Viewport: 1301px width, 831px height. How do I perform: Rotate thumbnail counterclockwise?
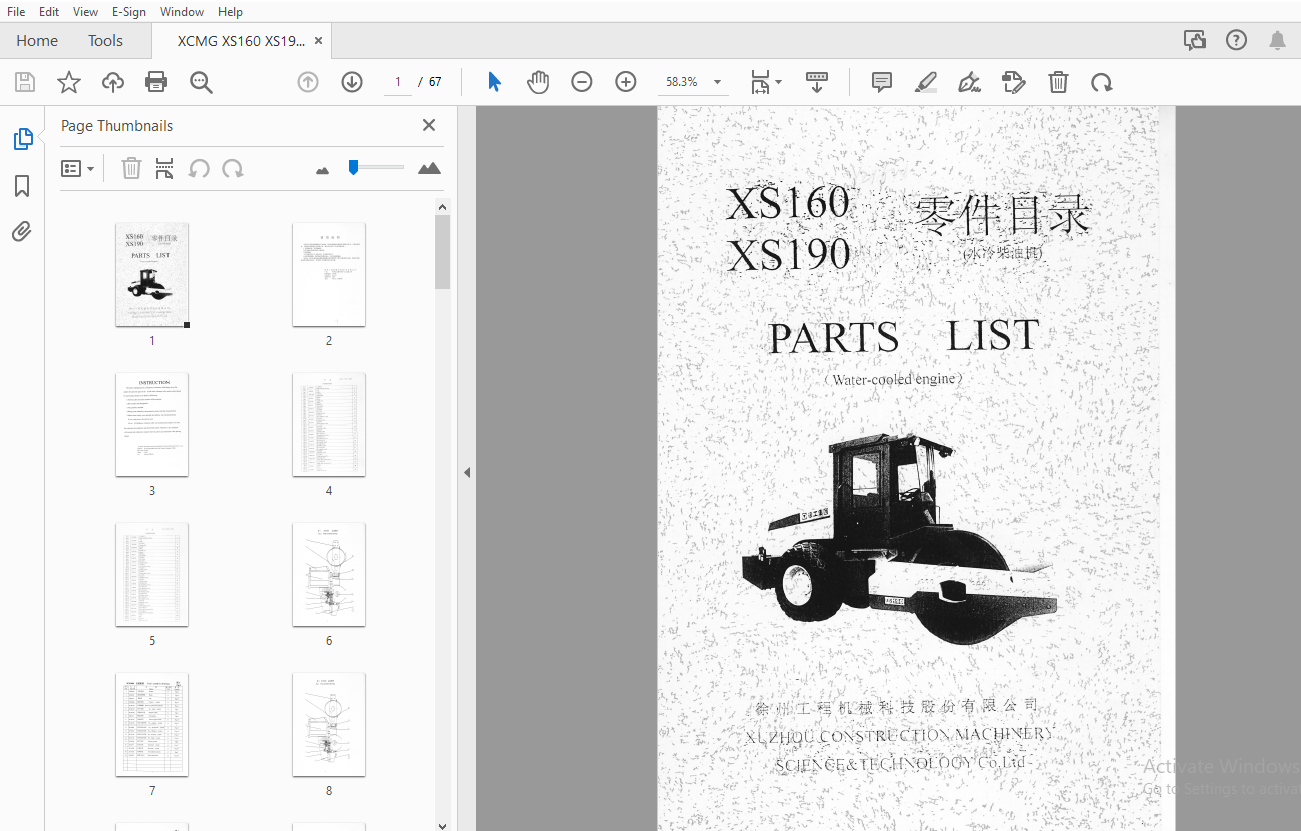[x=199, y=168]
